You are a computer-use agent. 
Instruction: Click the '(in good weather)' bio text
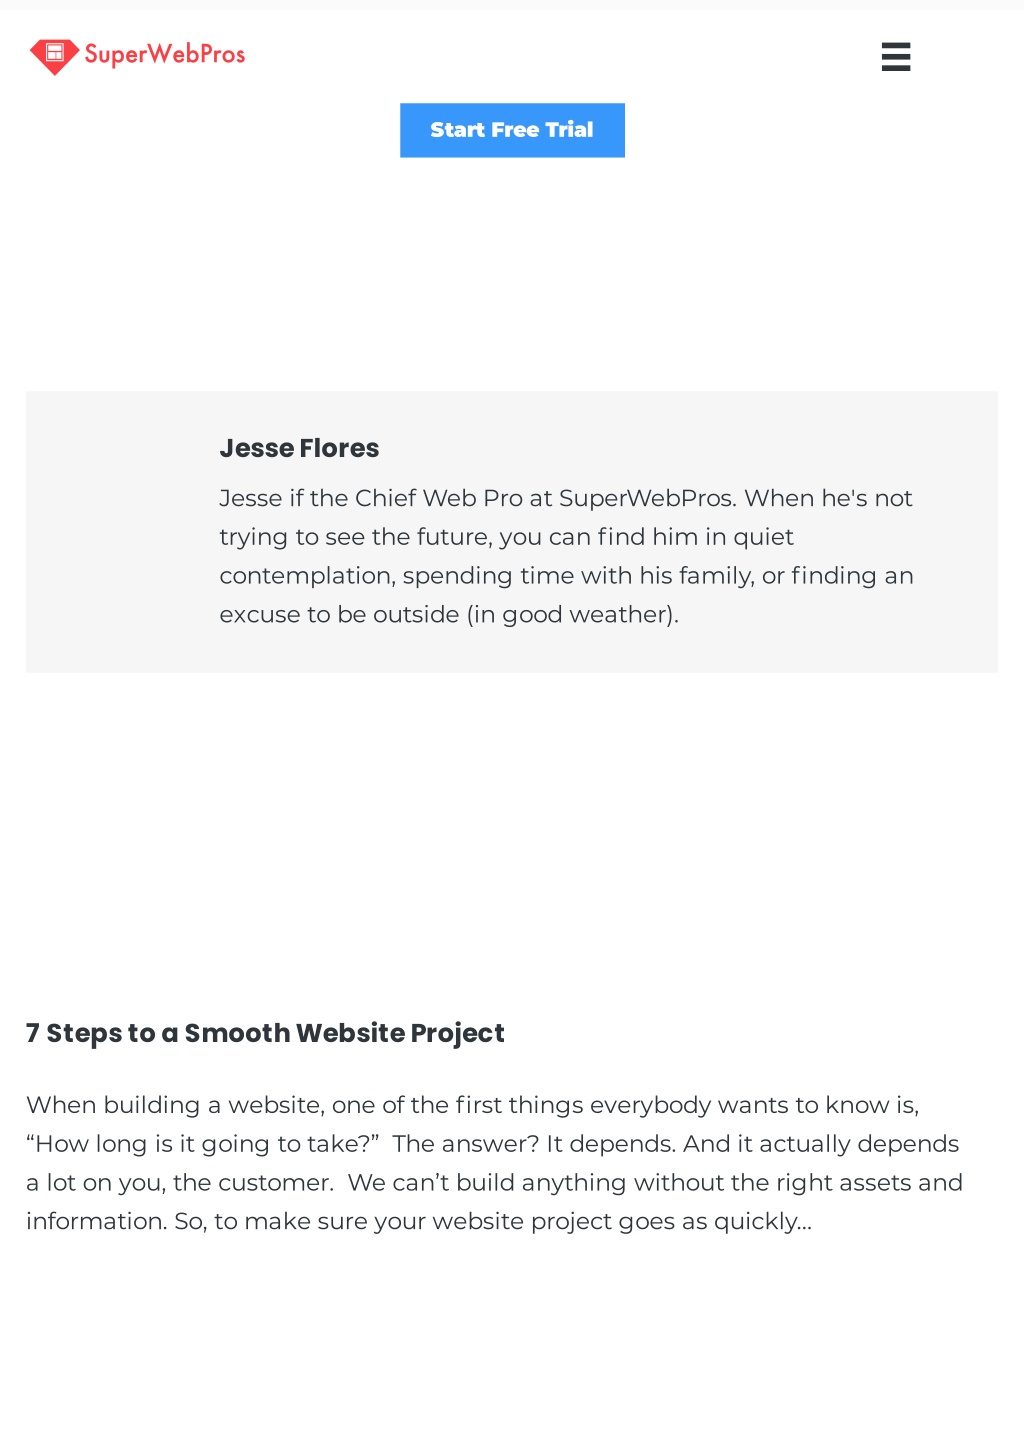[x=572, y=615]
